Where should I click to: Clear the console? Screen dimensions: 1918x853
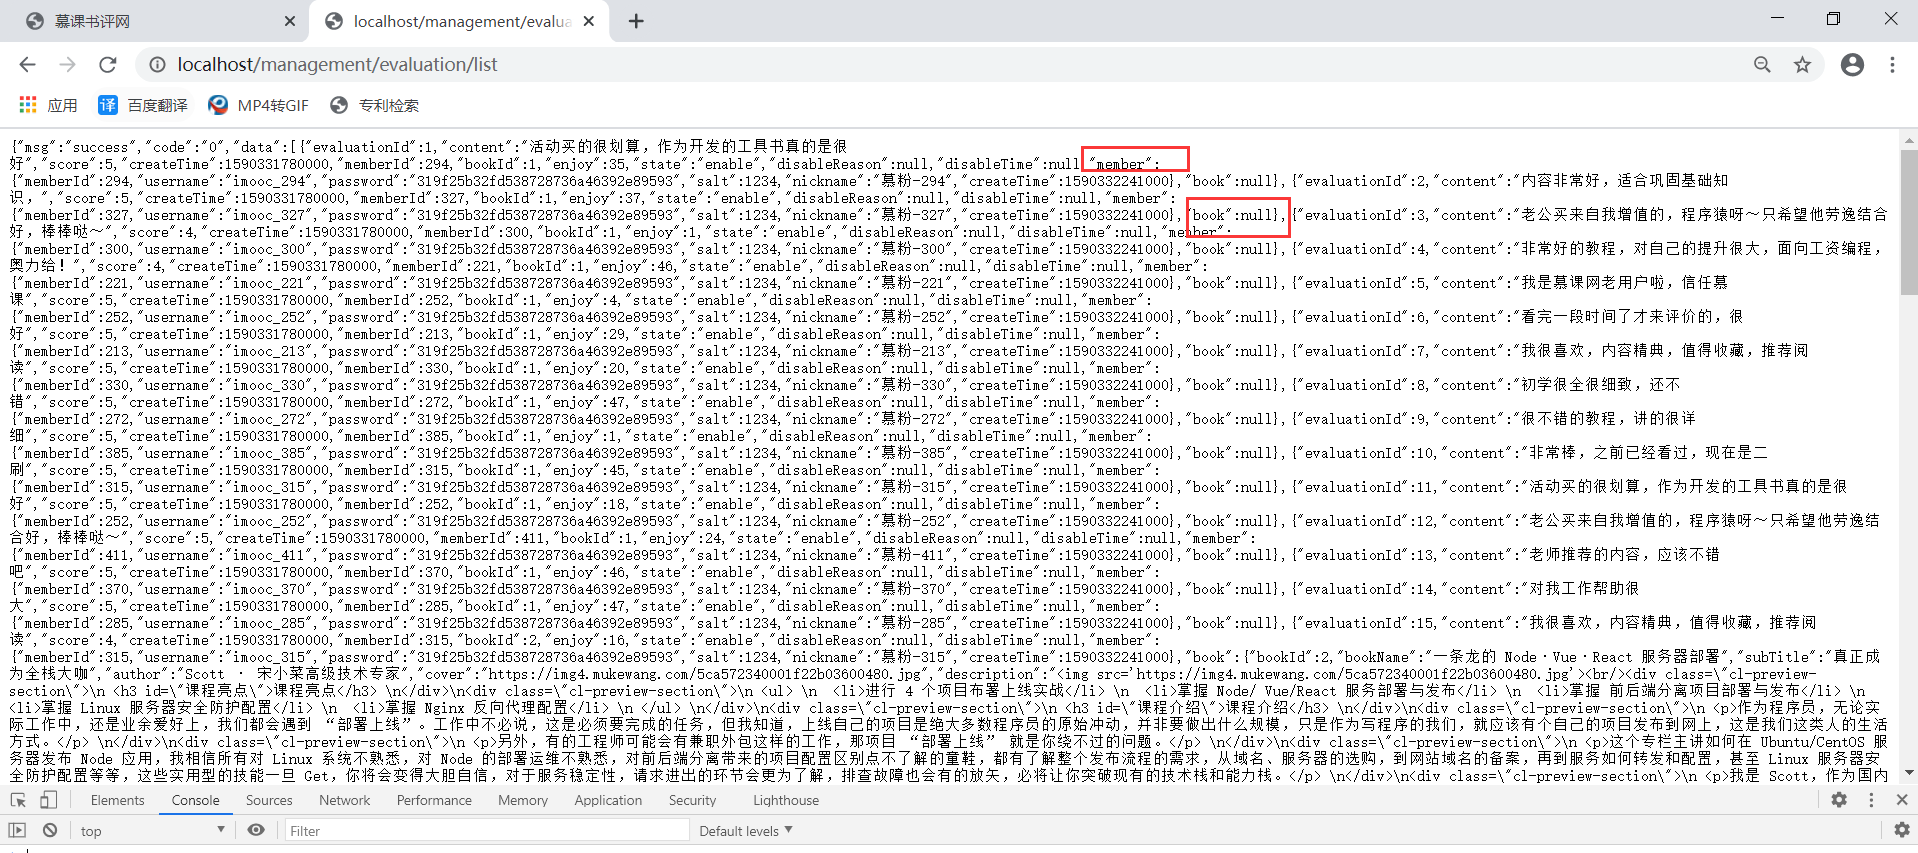coord(50,830)
